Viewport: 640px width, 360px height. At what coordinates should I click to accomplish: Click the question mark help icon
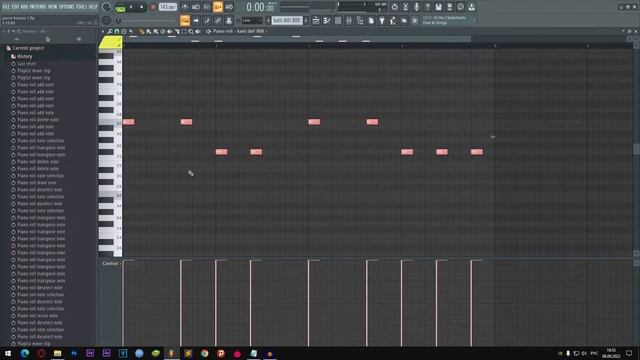point(427,7)
